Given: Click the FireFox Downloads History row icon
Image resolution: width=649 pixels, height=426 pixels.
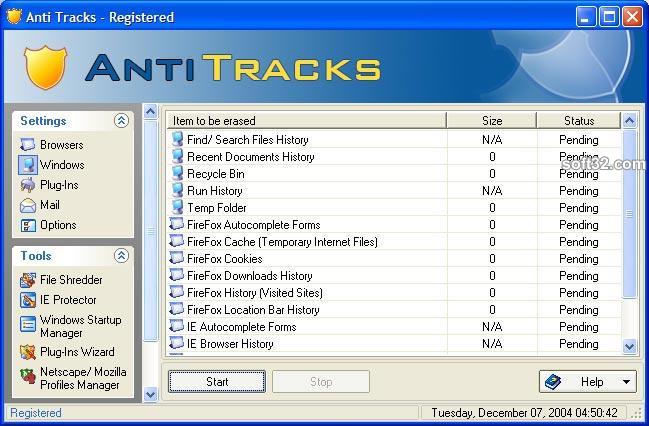Looking at the screenshot, I should click(177, 275).
